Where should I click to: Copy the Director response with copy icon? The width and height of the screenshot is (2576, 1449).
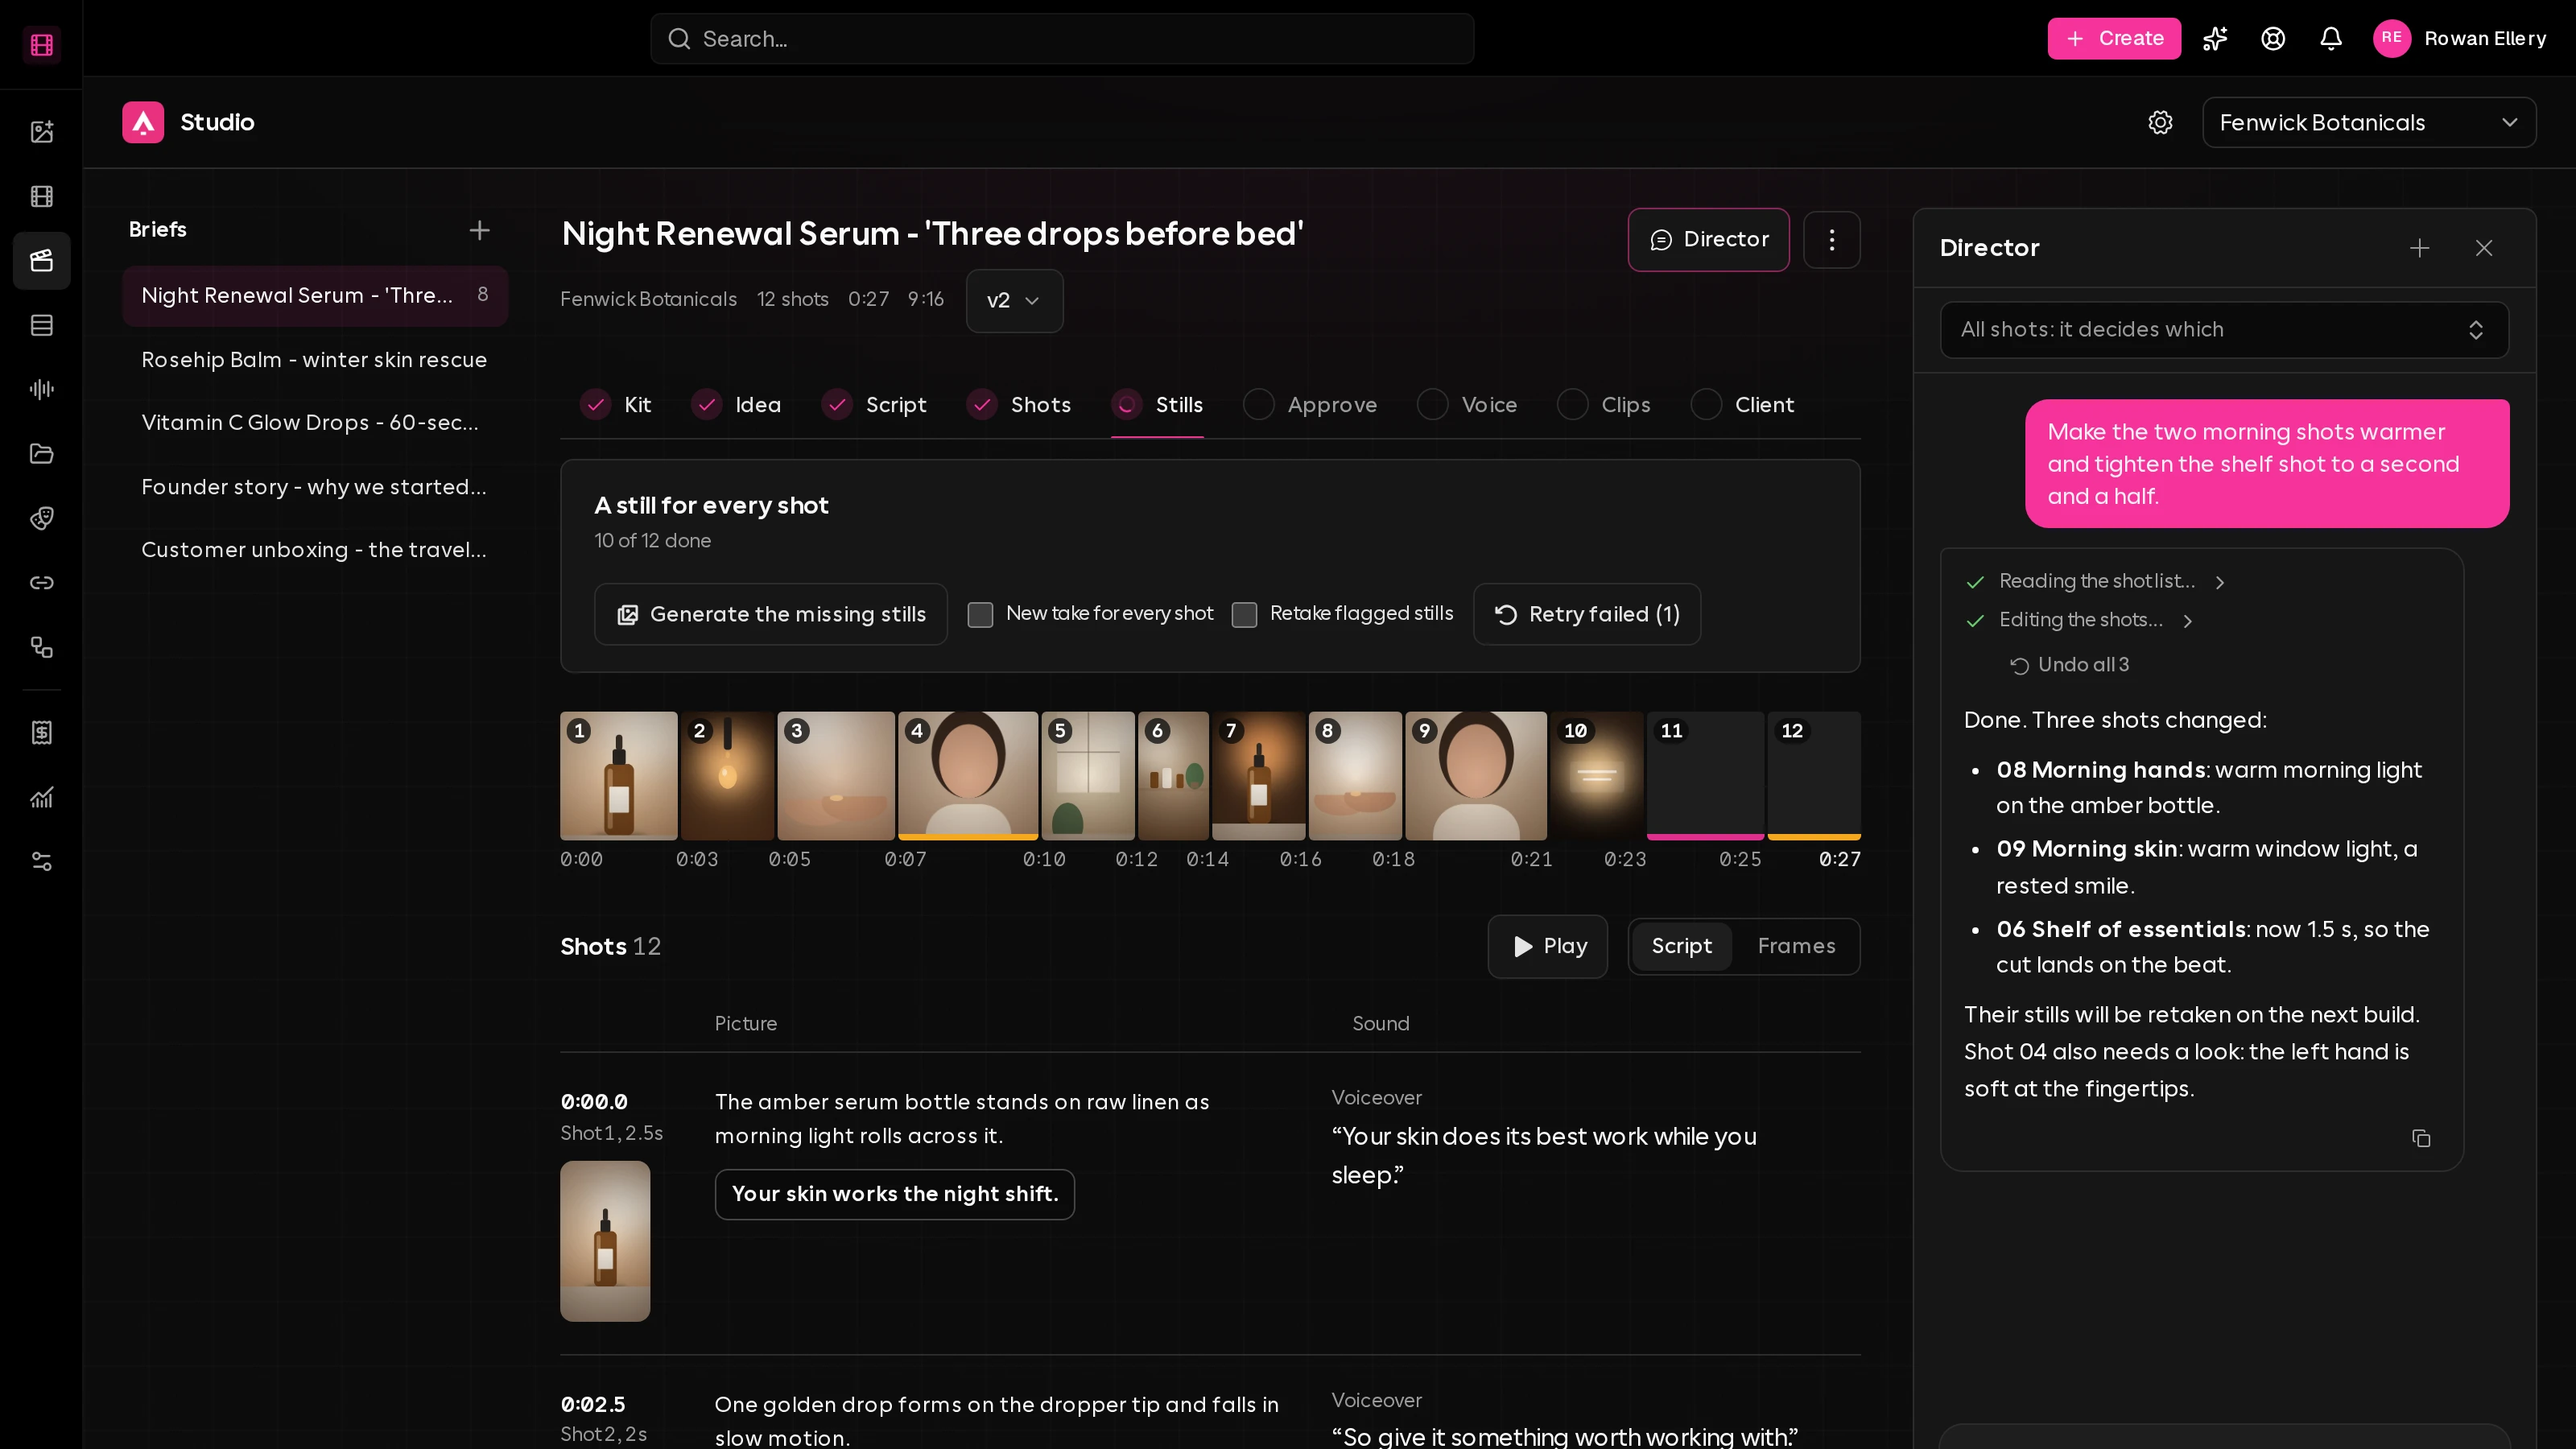coord(2420,1138)
